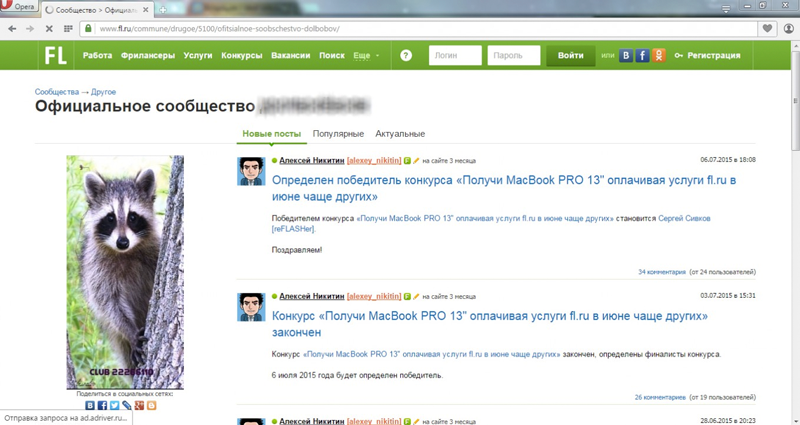Open the 34 комментария link
Image resolution: width=800 pixels, height=425 pixels.
coord(661,272)
